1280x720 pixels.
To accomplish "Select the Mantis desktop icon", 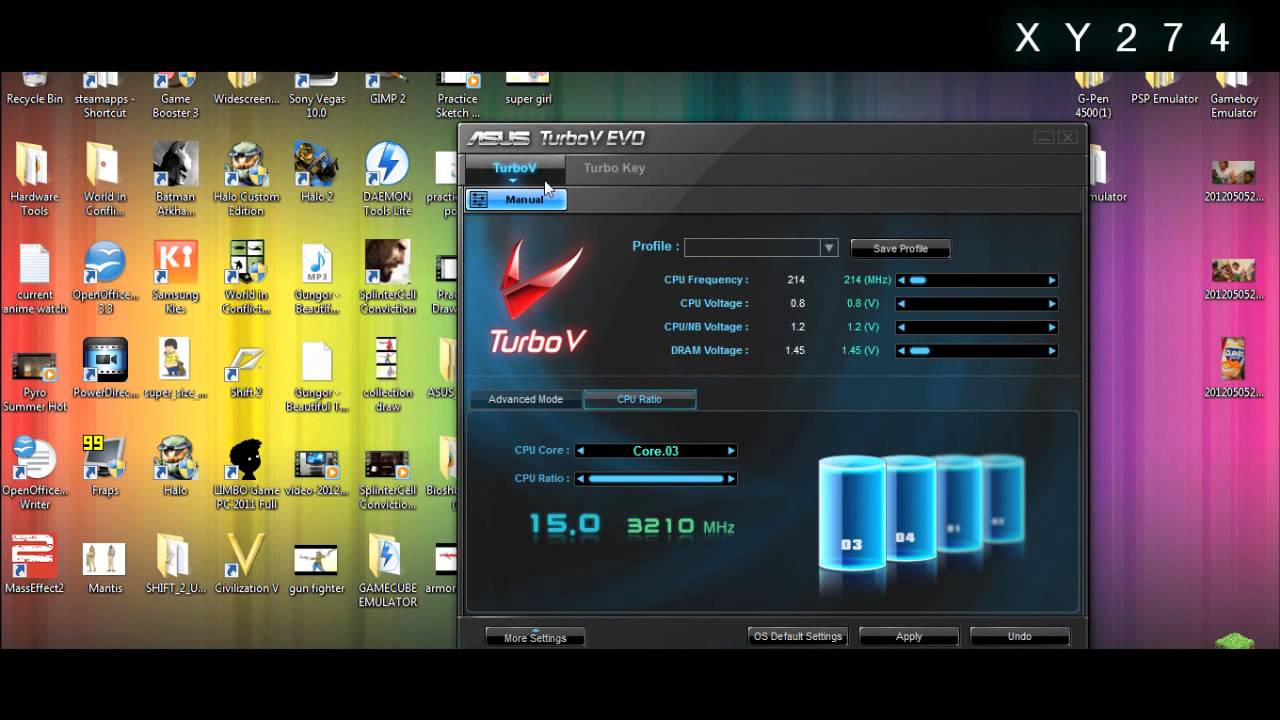I will [104, 565].
